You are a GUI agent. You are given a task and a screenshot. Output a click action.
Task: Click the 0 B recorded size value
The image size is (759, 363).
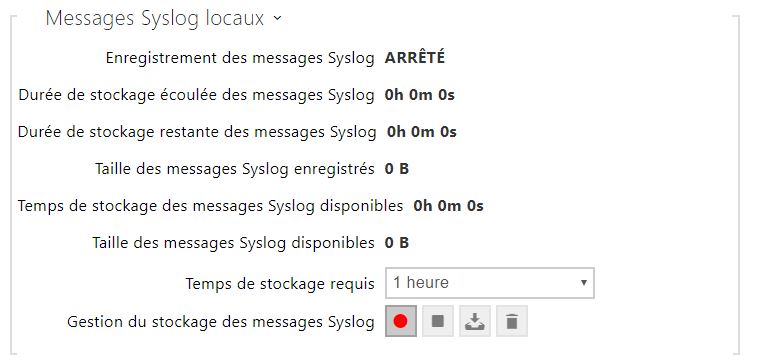click(397, 168)
